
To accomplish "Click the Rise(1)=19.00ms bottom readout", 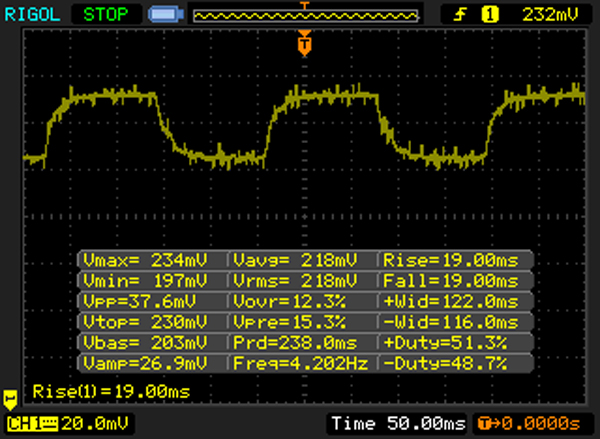I will (111, 392).
